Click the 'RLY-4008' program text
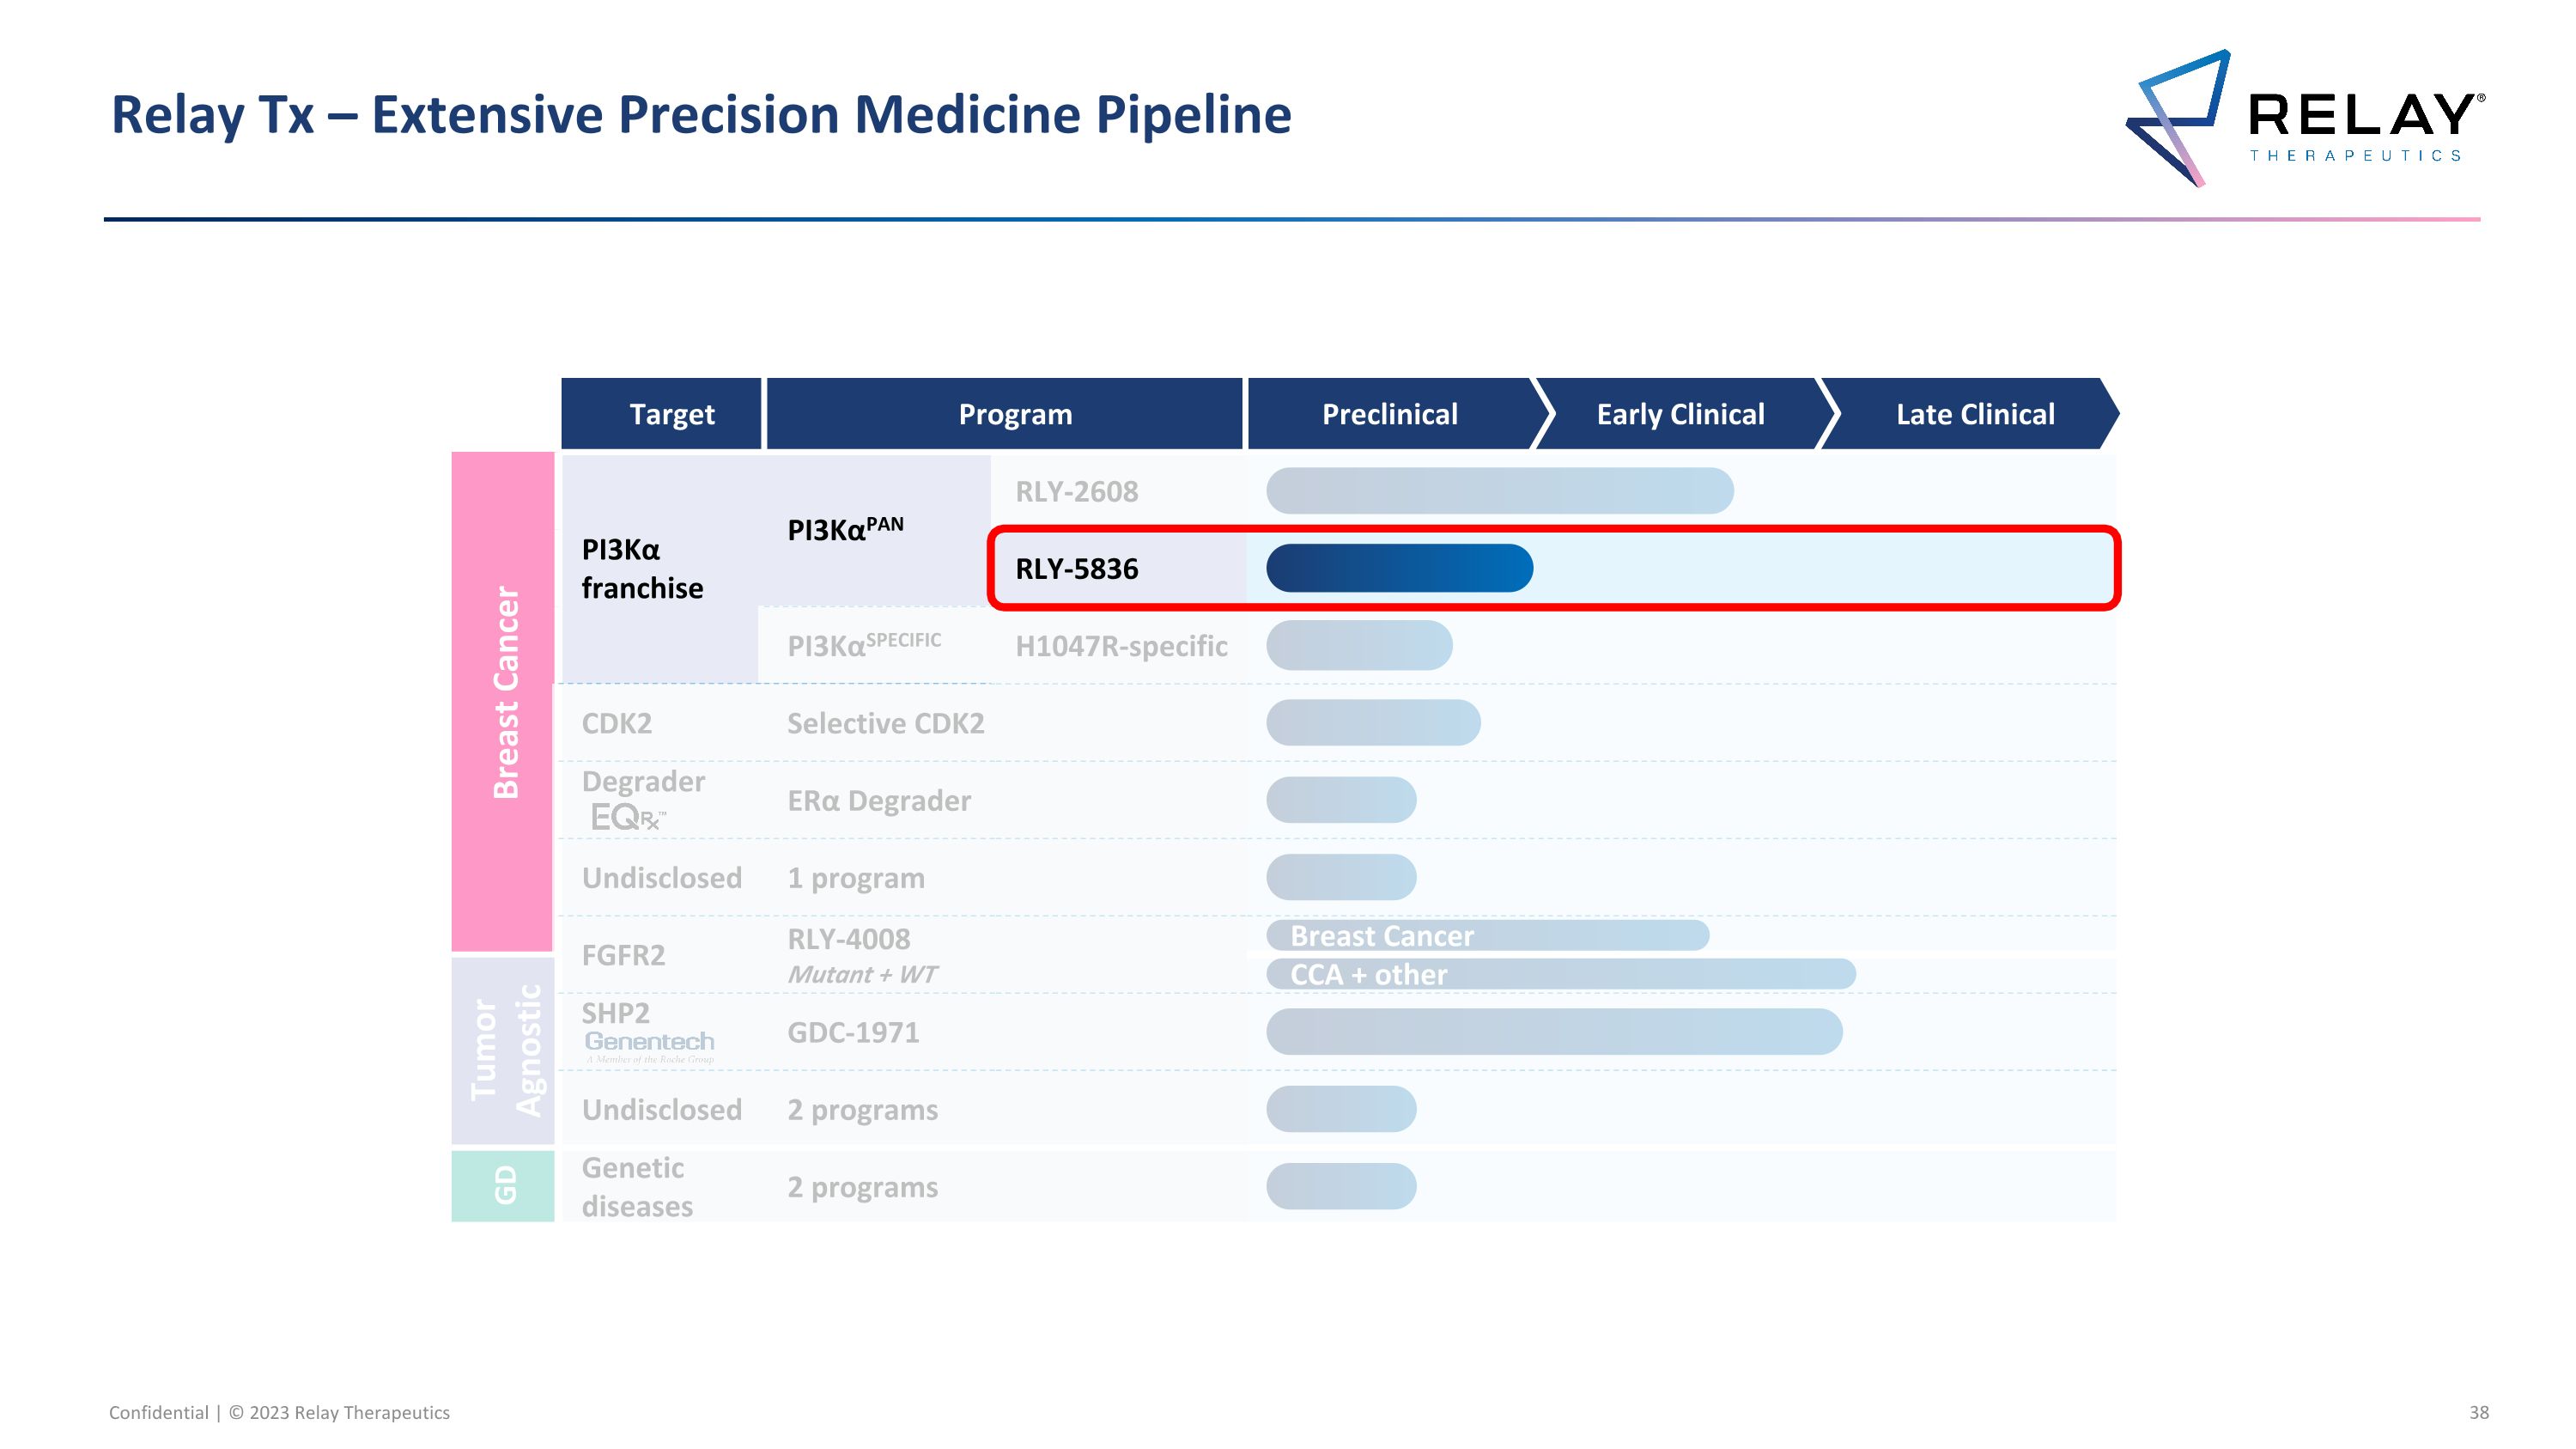Screen dimensions: 2576x1449 [849, 939]
